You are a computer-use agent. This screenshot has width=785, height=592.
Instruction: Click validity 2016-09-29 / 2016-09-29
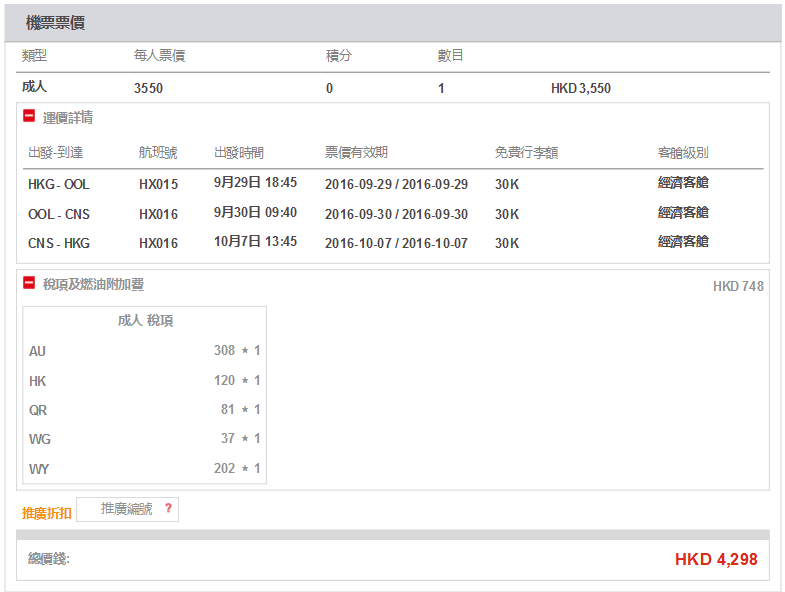396,184
